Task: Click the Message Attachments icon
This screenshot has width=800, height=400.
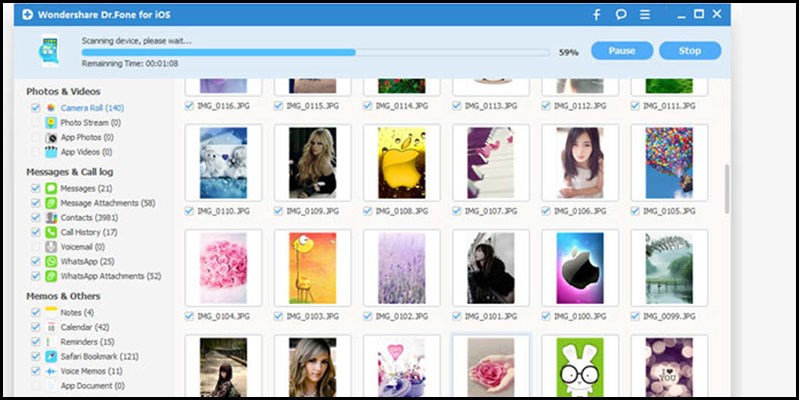Action: pyautogui.click(x=51, y=203)
